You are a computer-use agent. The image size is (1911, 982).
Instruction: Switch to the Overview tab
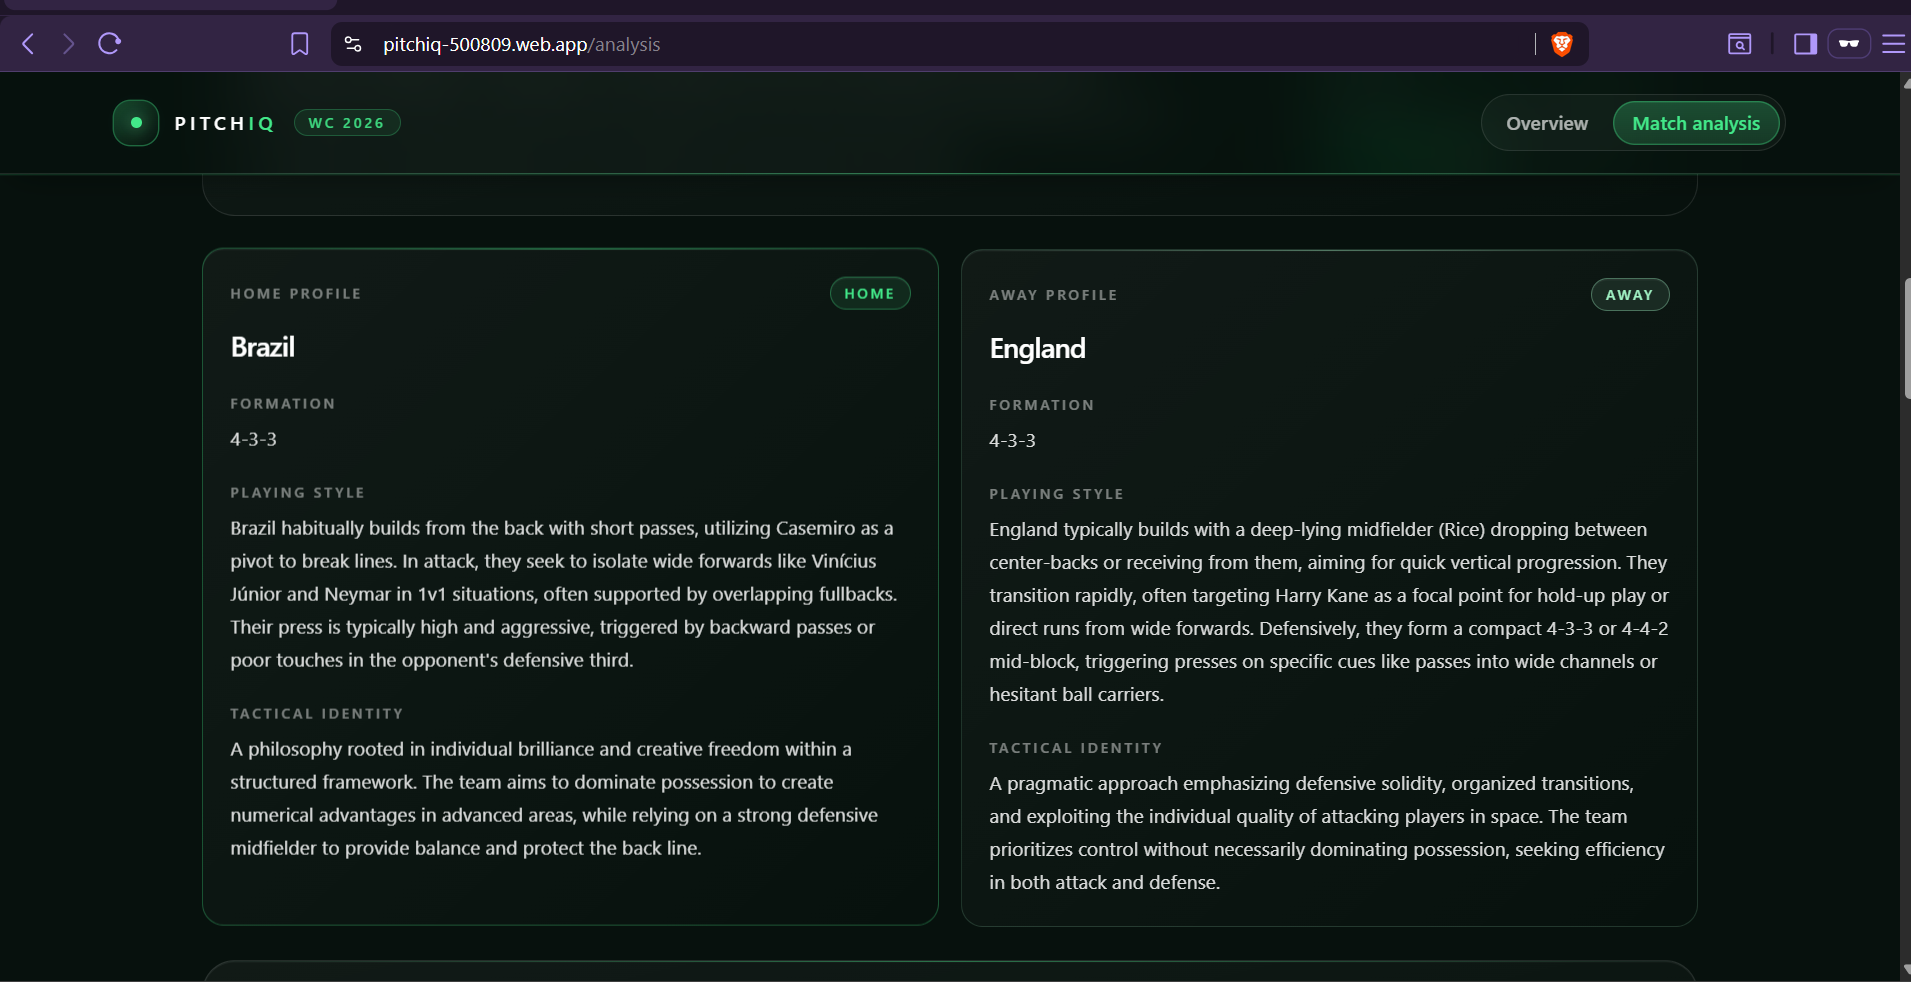1546,123
